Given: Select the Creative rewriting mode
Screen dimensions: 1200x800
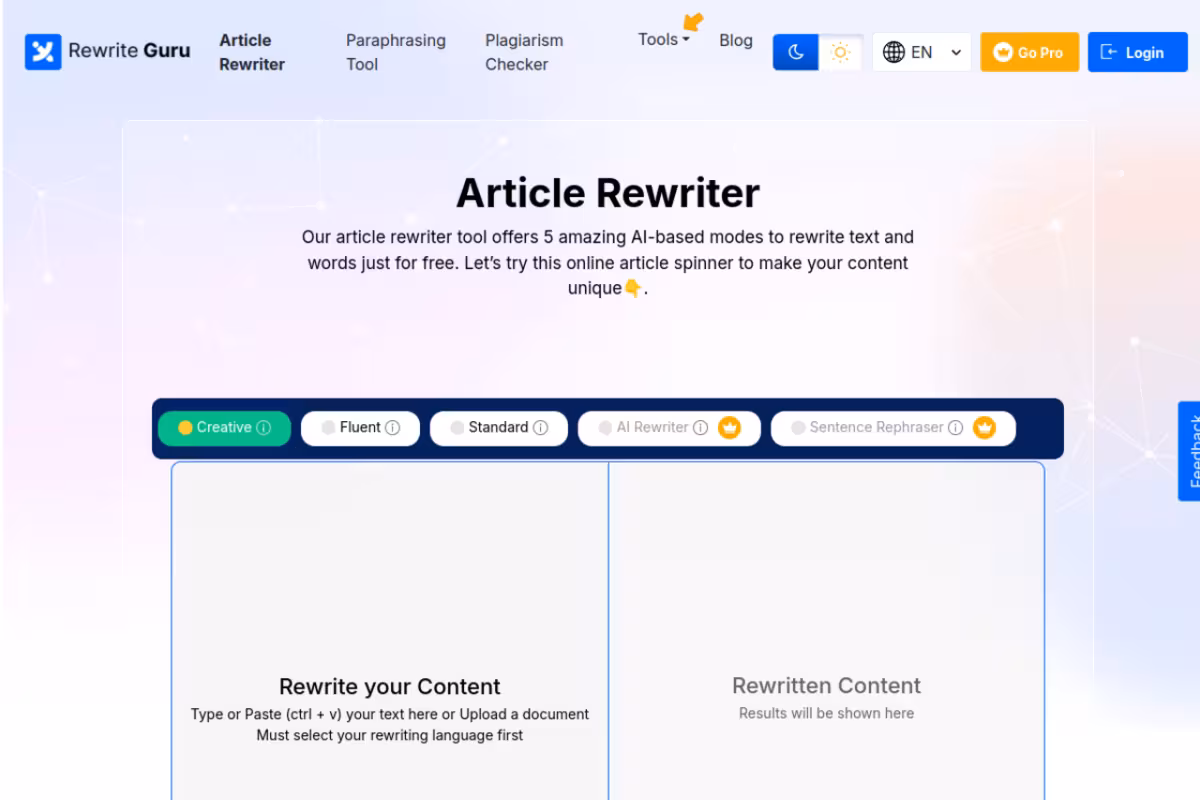Looking at the screenshot, I should (x=224, y=428).
